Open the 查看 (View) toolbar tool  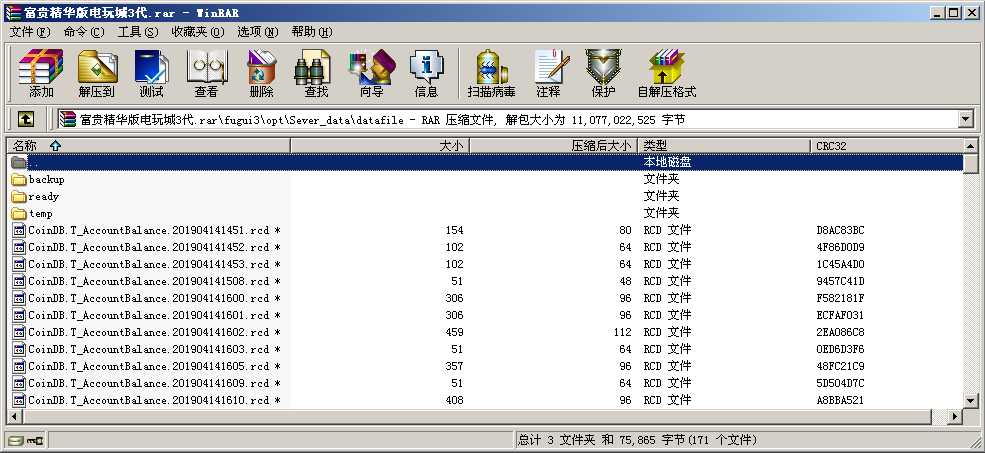(207, 74)
